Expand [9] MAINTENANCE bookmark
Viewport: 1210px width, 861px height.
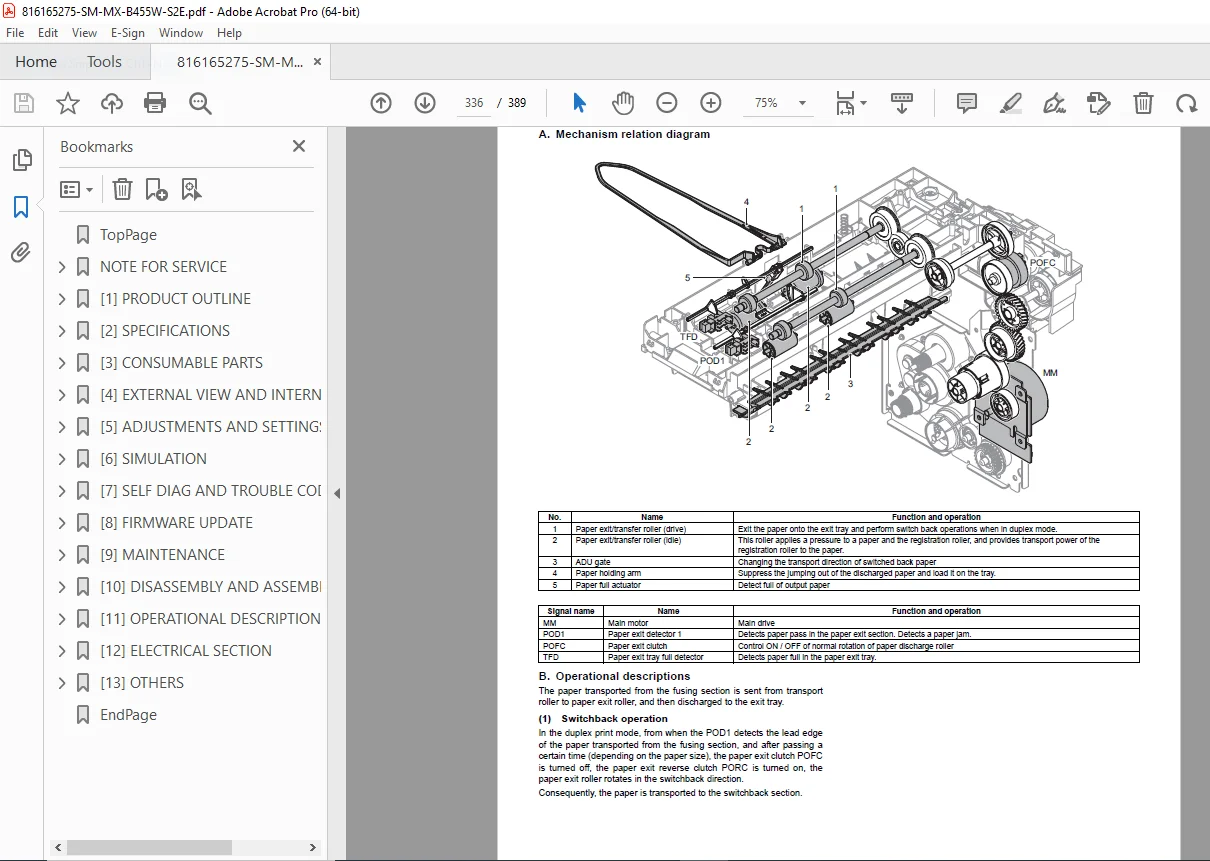pos(62,555)
